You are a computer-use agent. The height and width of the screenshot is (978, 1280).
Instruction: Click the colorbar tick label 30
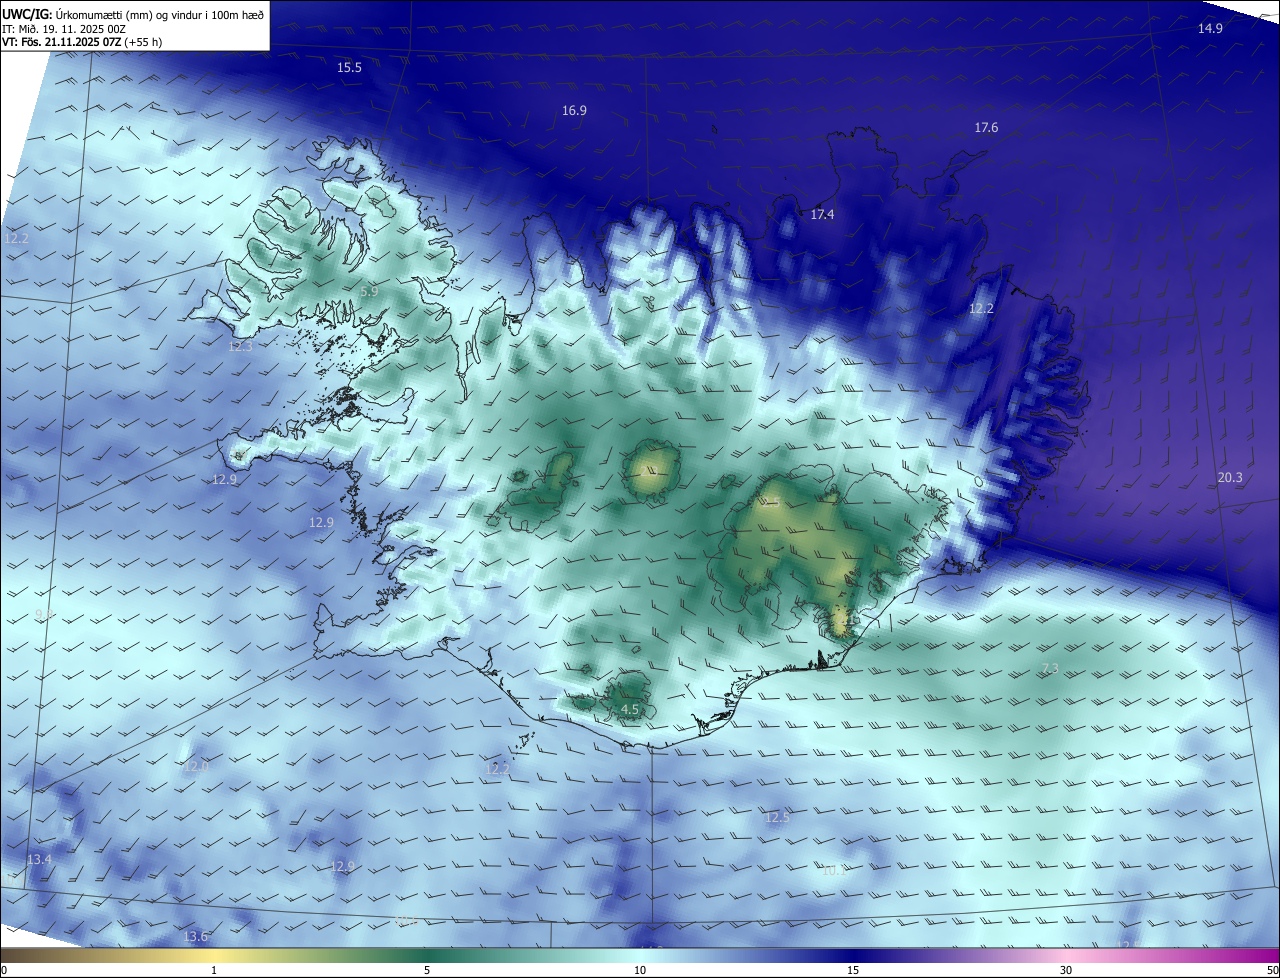click(1066, 970)
